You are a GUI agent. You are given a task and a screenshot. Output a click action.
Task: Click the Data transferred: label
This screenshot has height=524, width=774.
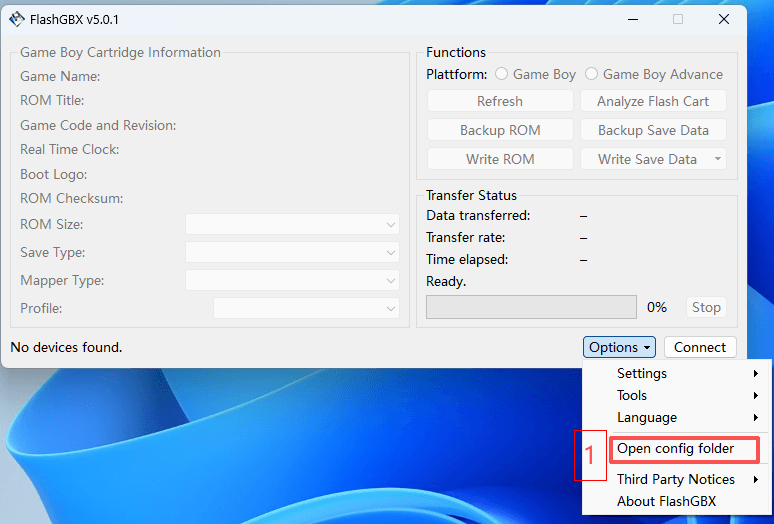pyautogui.click(x=478, y=216)
